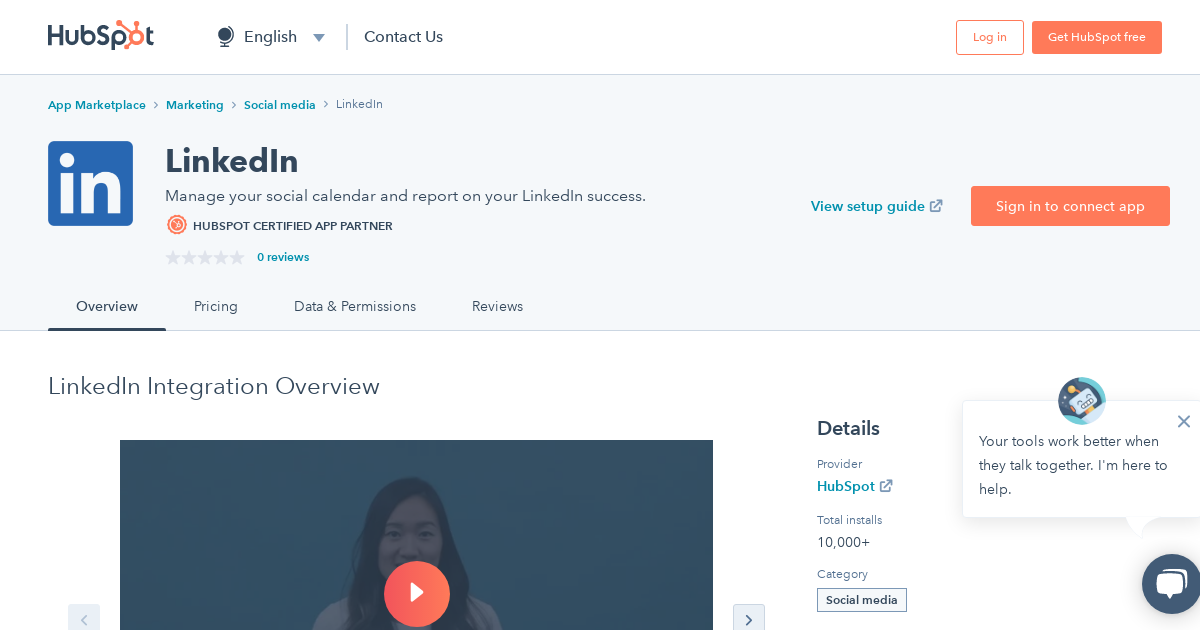The image size is (1200, 630).
Task: Rate with the fifth star
Action: click(x=236, y=257)
